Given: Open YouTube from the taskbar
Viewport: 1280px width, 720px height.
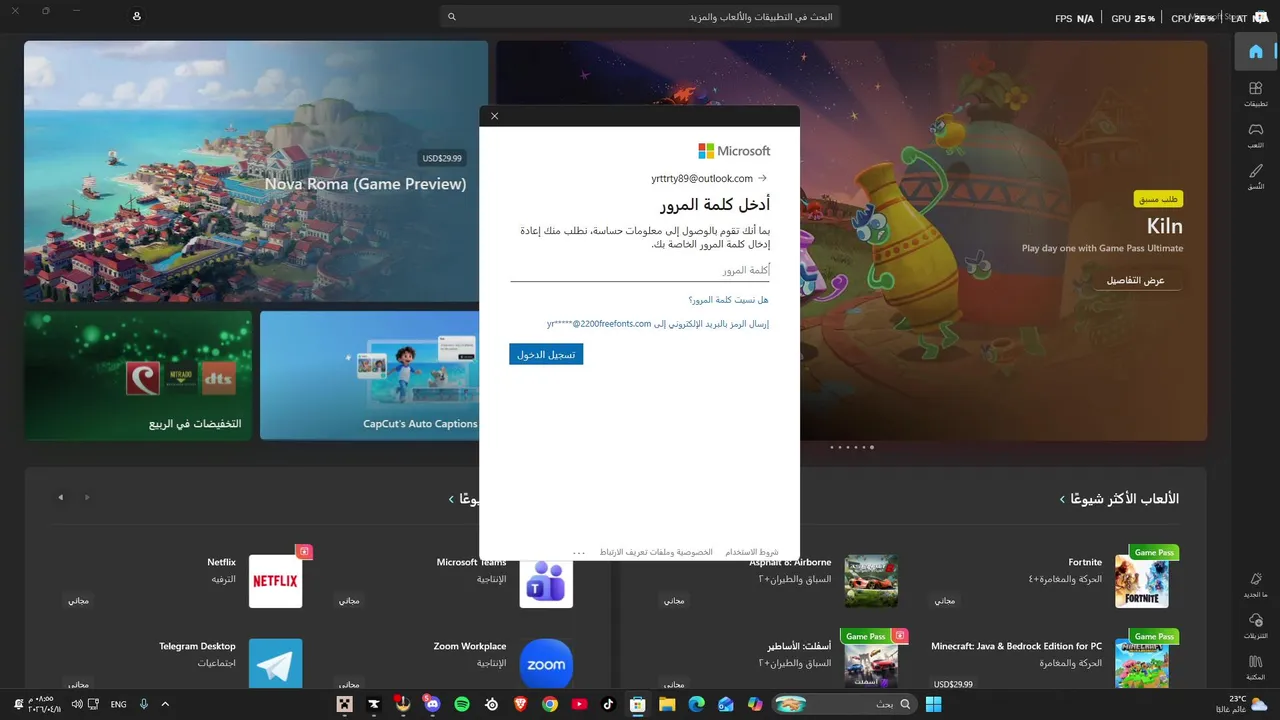Looking at the screenshot, I should [x=579, y=704].
